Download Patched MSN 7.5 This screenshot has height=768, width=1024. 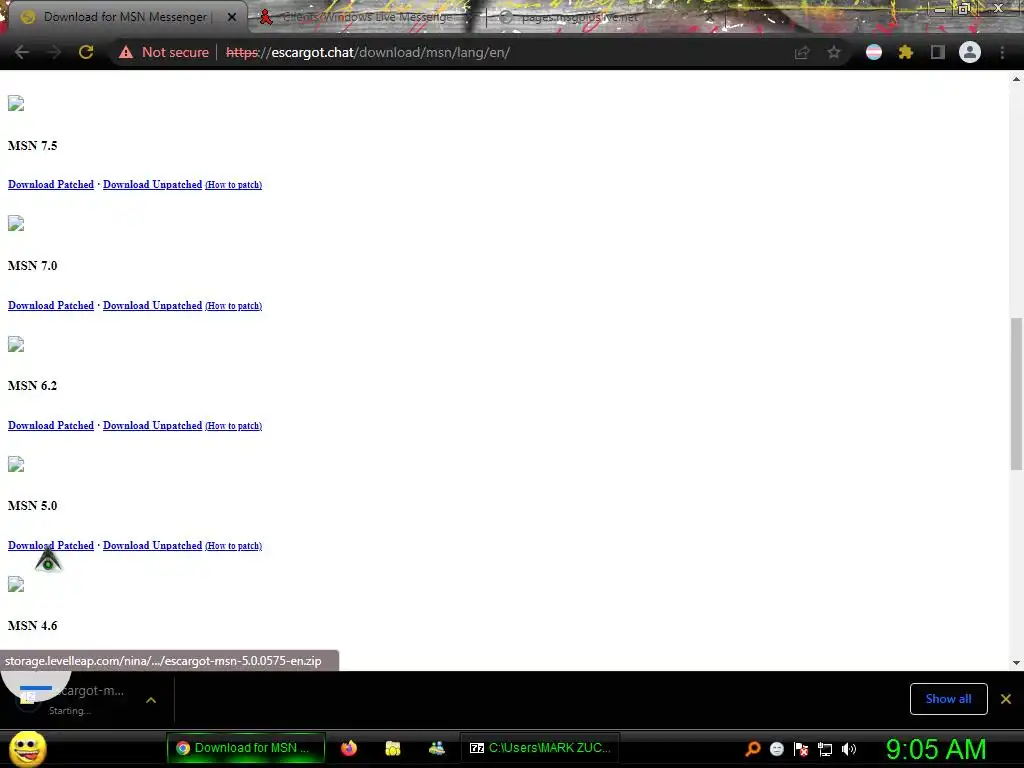click(x=51, y=185)
